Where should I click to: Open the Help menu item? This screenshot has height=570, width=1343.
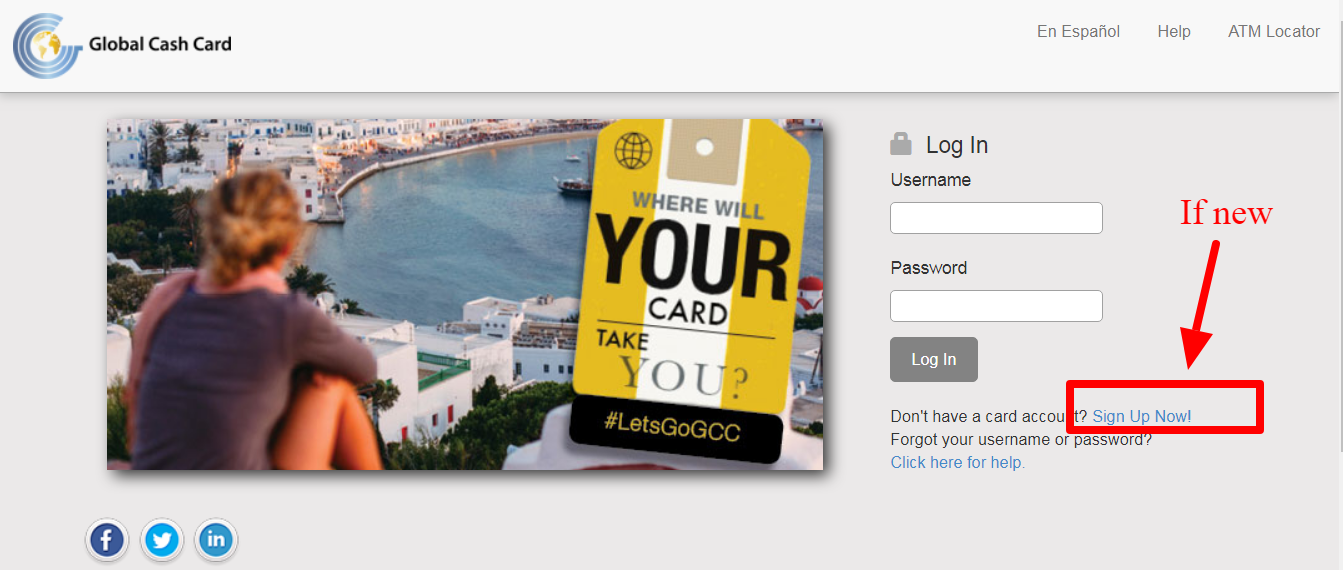(x=1174, y=32)
